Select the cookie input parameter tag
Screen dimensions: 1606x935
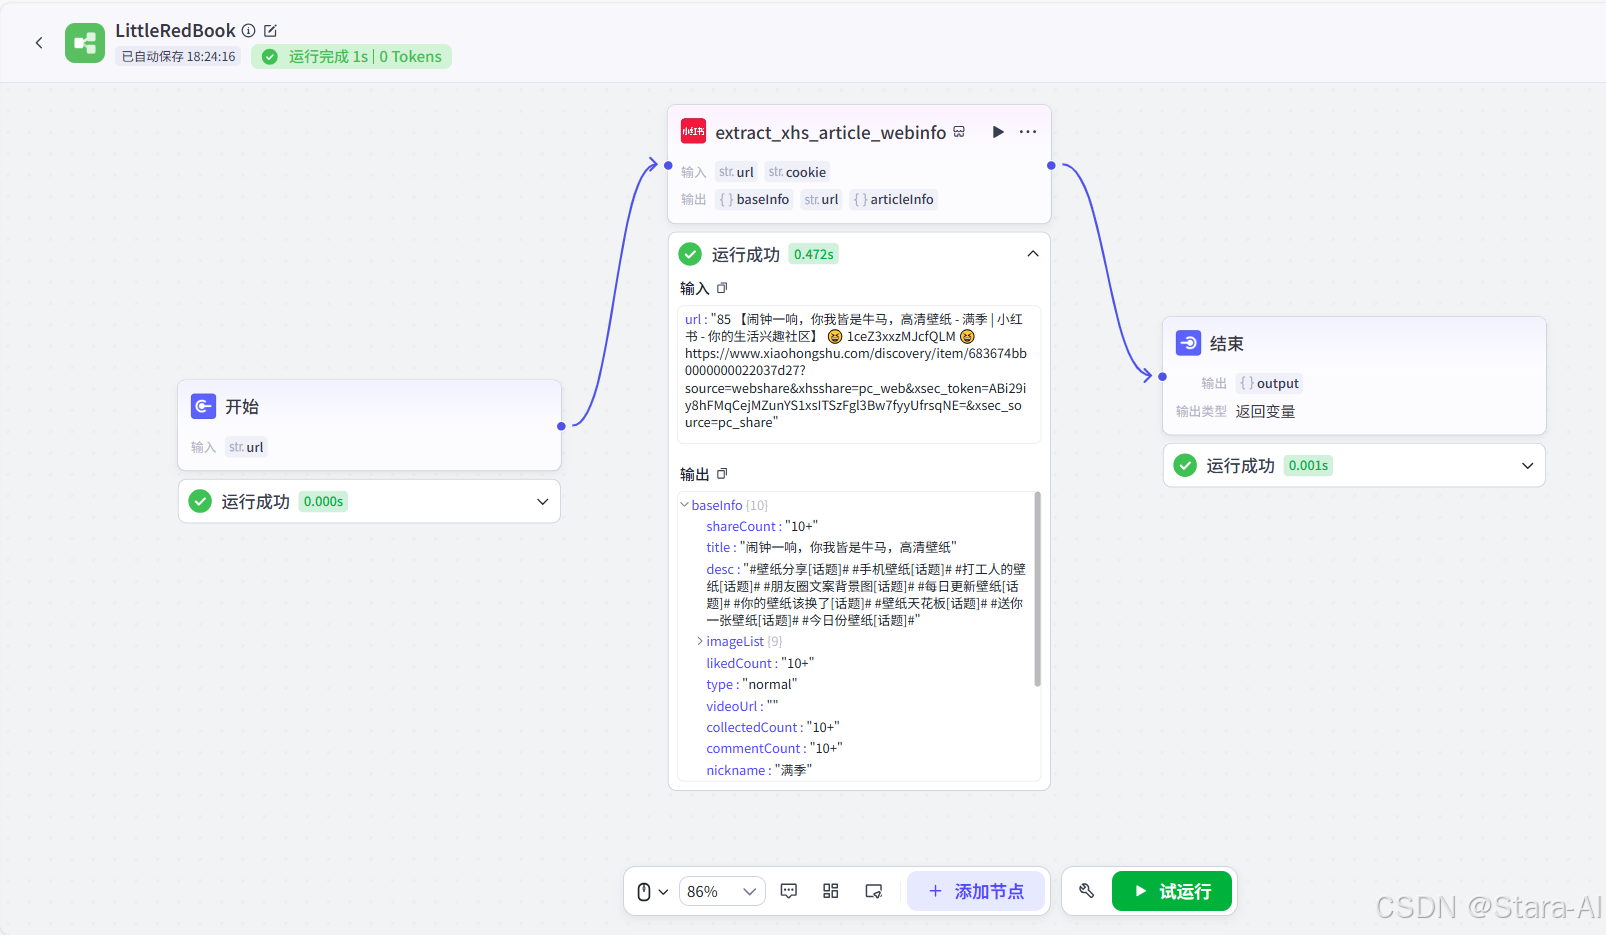pos(797,172)
